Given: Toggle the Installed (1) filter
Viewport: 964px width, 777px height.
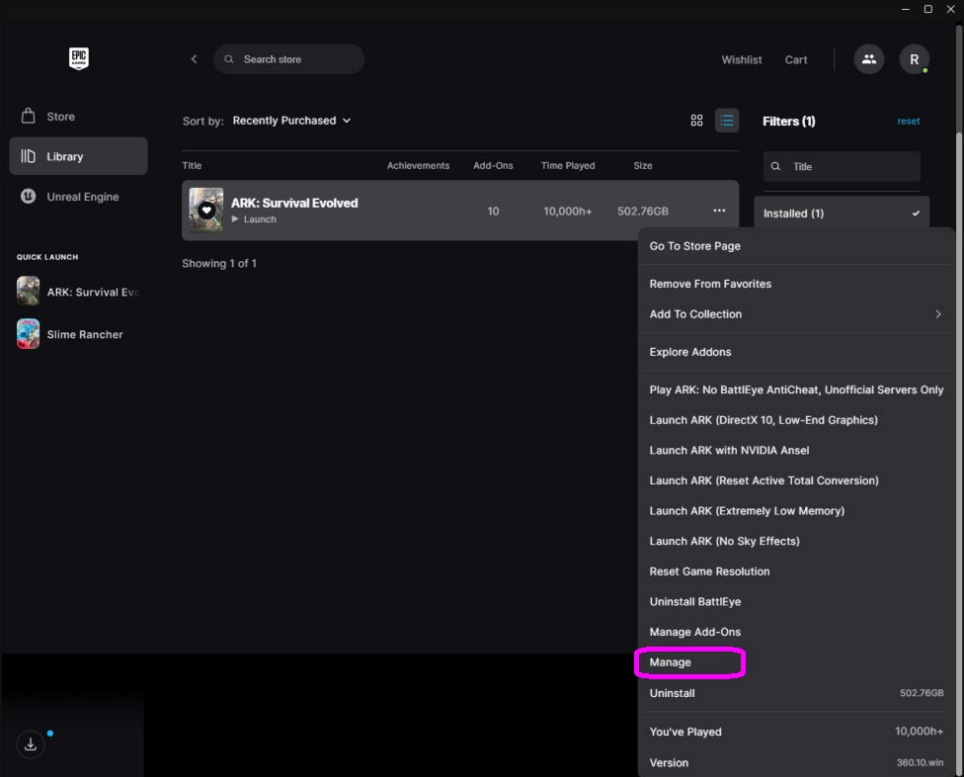Looking at the screenshot, I should [x=842, y=213].
